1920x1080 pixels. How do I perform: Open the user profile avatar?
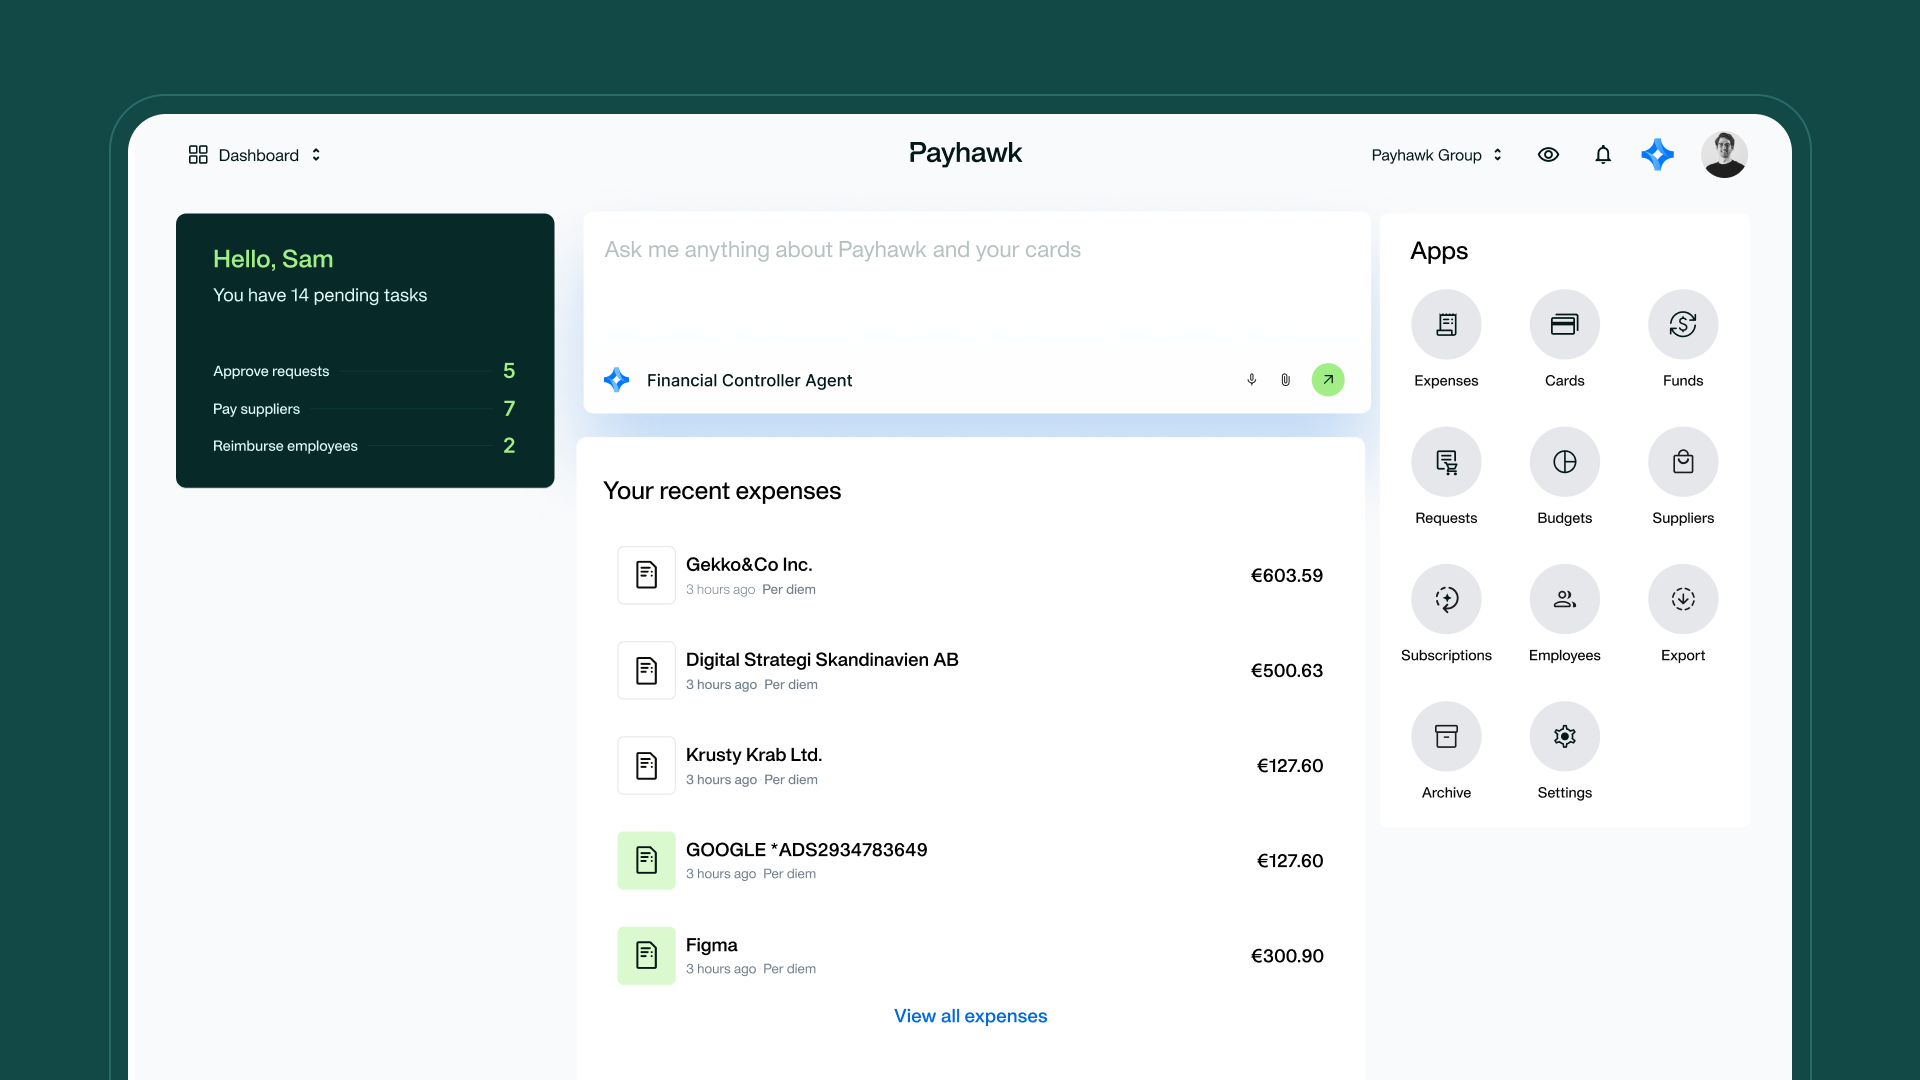coord(1724,154)
